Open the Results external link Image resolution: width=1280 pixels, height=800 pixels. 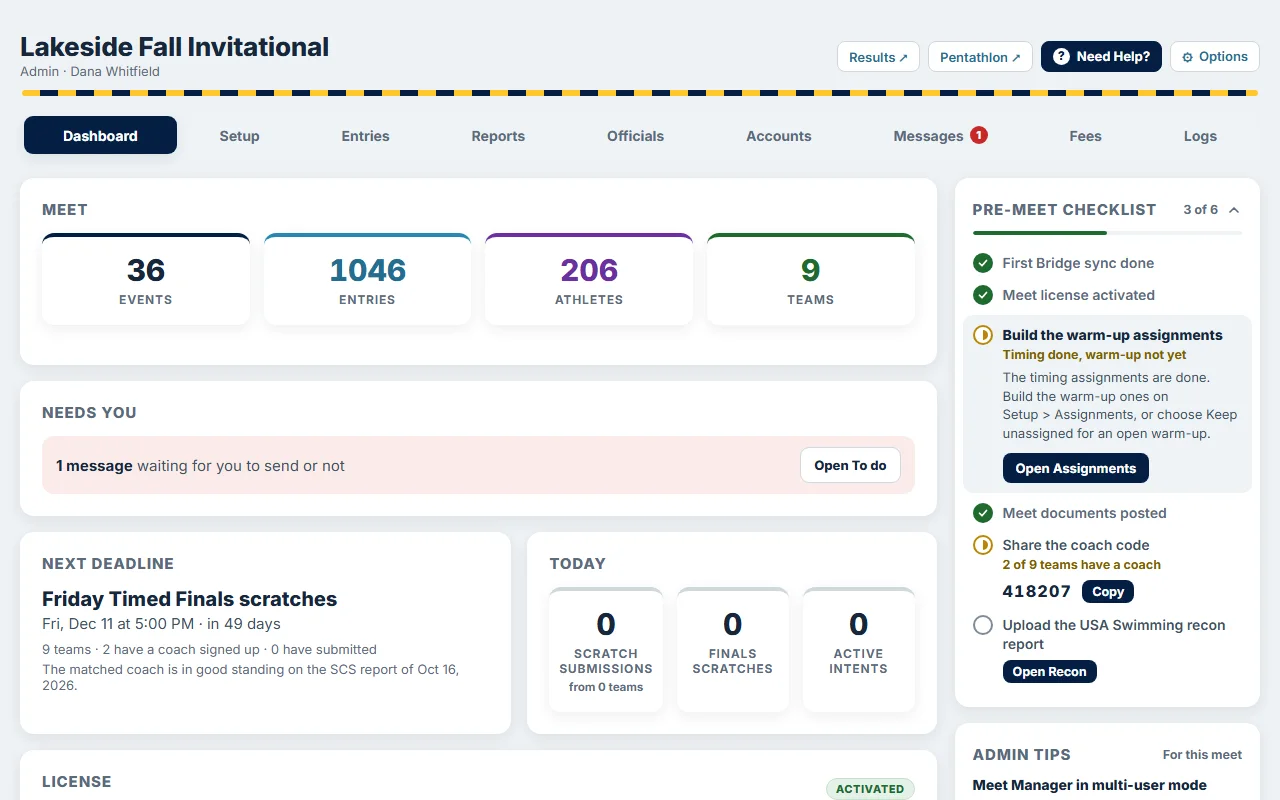(878, 57)
